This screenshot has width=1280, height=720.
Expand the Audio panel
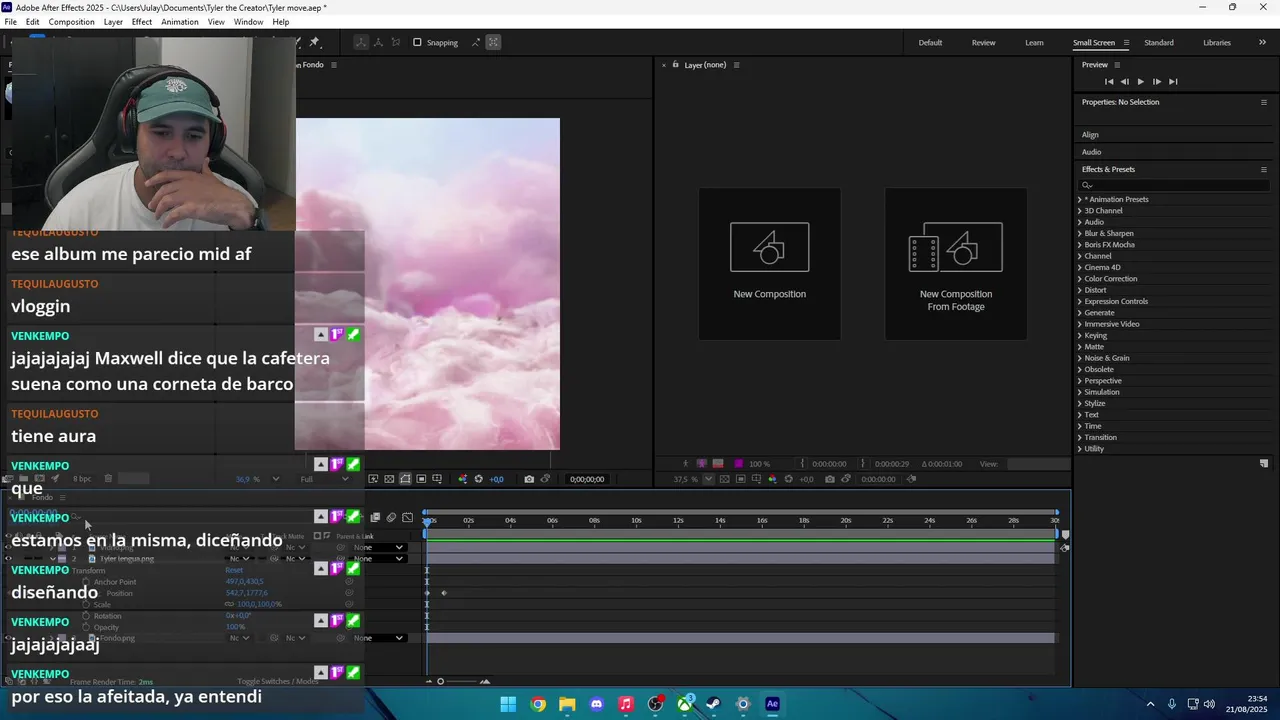click(x=1091, y=152)
